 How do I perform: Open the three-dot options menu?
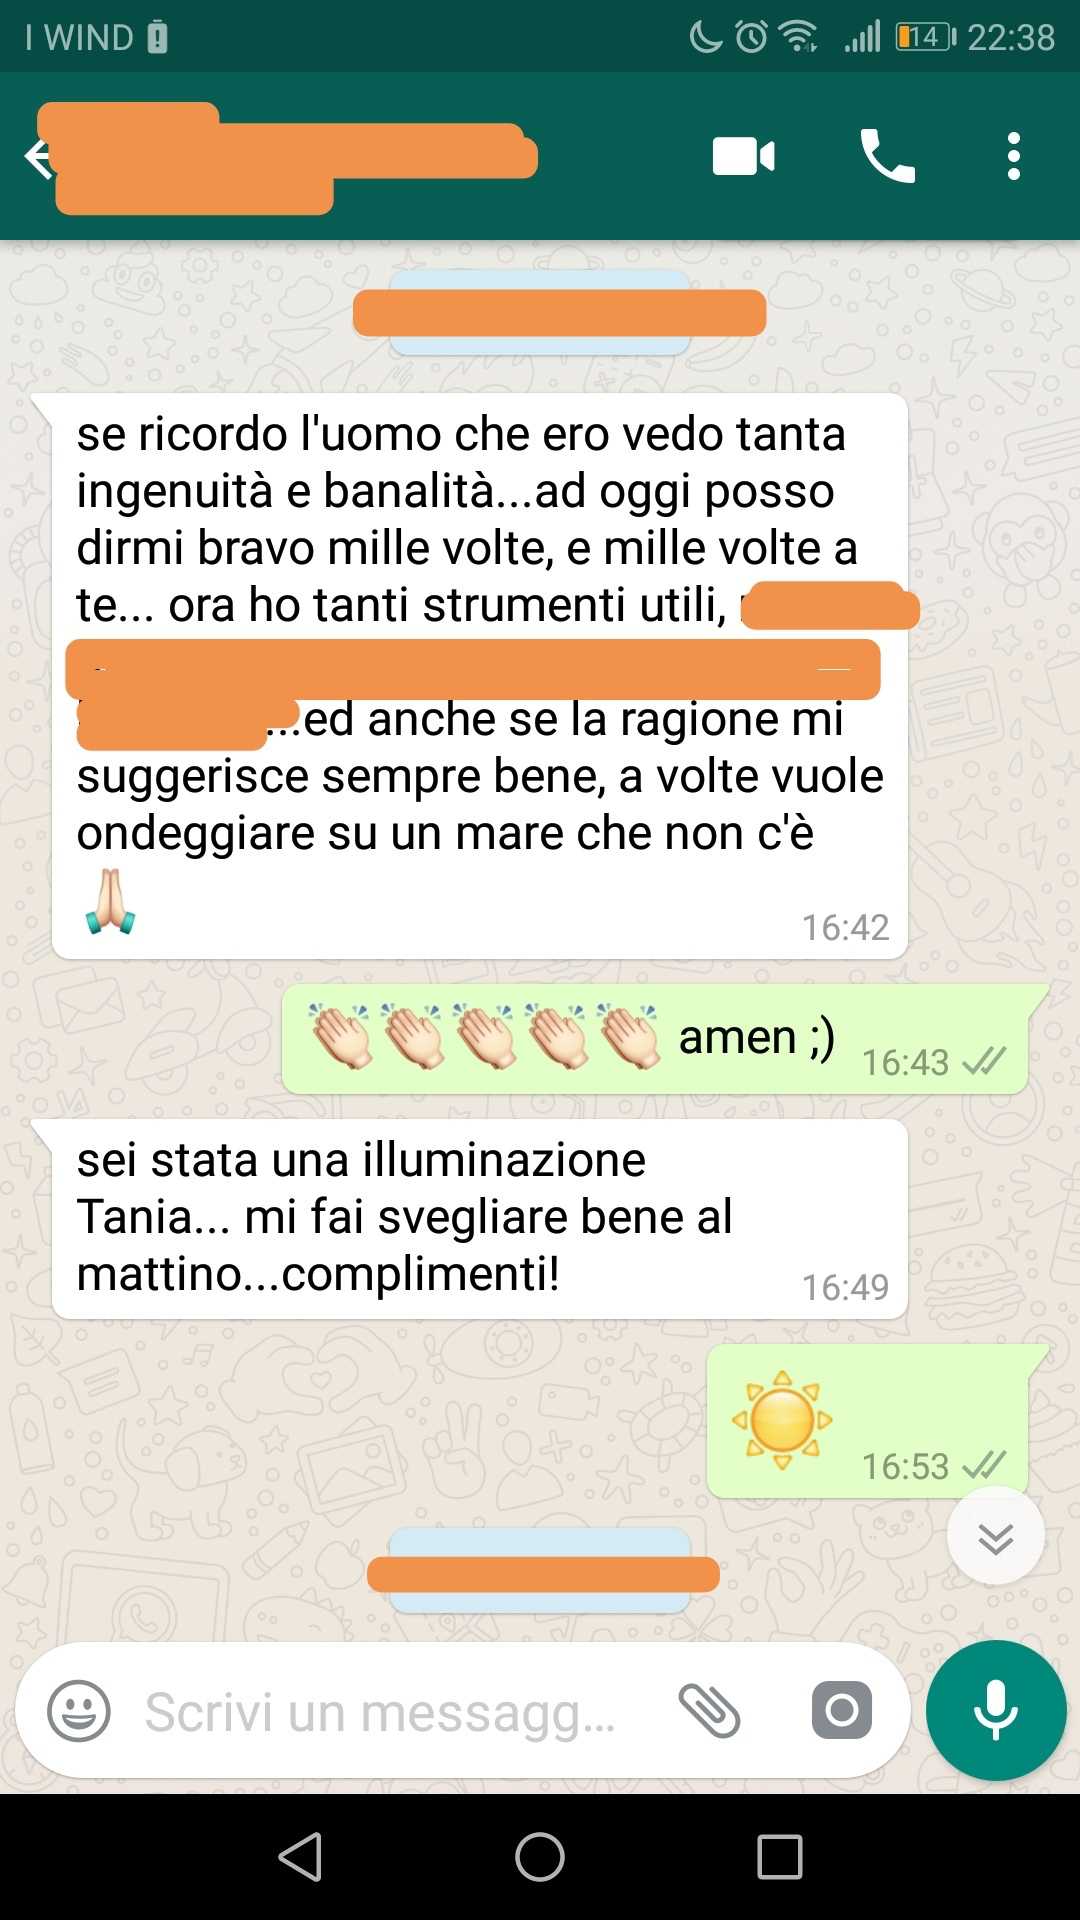click(1014, 157)
